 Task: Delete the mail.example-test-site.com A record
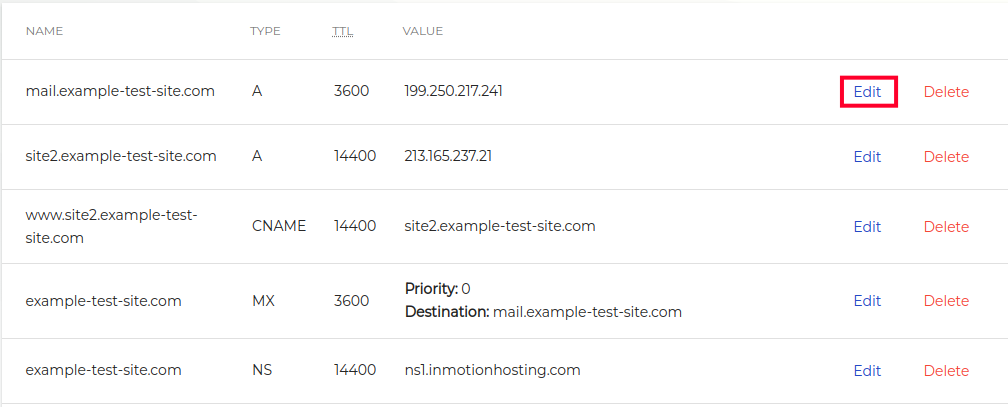pos(946,92)
